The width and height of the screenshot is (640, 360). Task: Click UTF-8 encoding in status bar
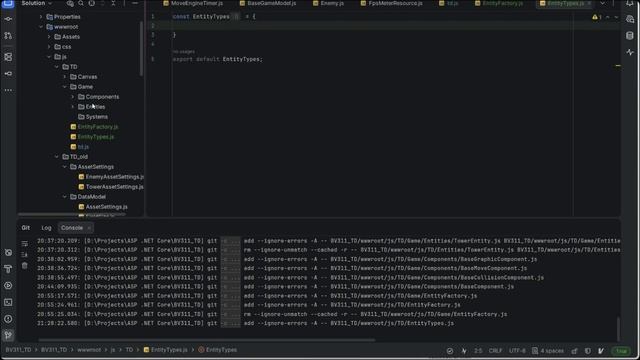pos(517,351)
